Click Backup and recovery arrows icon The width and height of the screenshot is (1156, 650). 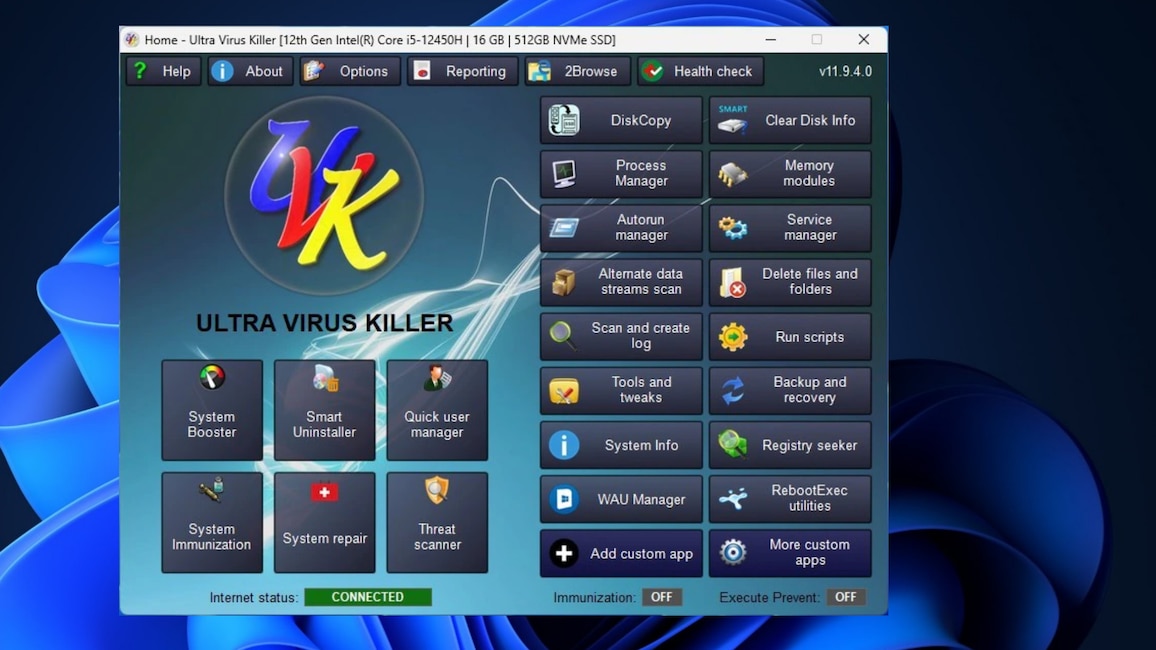(733, 391)
